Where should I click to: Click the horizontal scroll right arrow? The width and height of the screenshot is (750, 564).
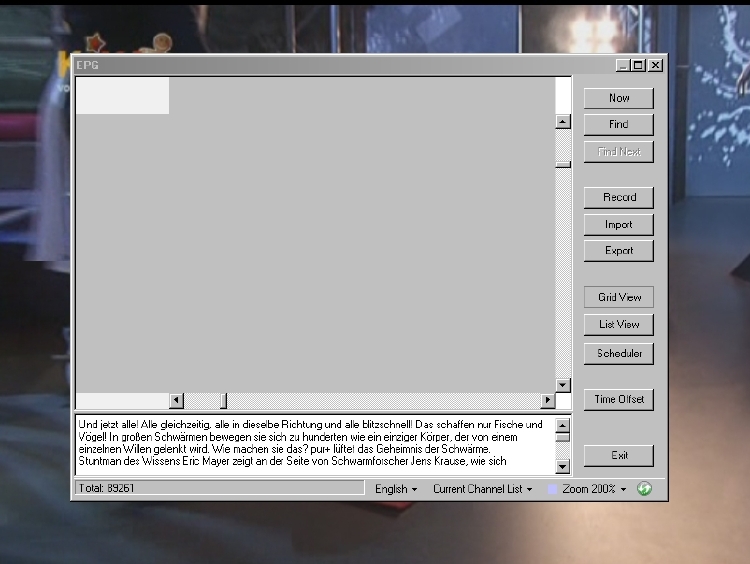tap(547, 401)
